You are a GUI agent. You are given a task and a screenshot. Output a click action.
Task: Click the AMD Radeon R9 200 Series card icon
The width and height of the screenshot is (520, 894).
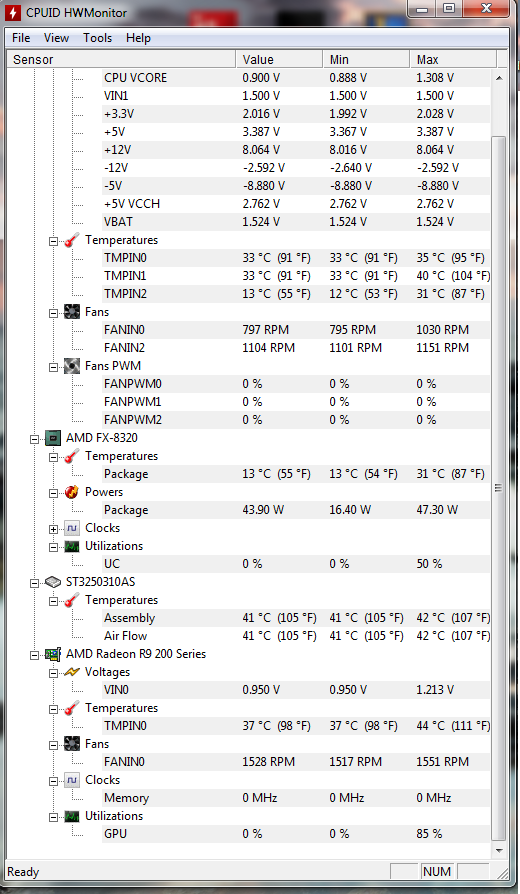click(x=52, y=654)
